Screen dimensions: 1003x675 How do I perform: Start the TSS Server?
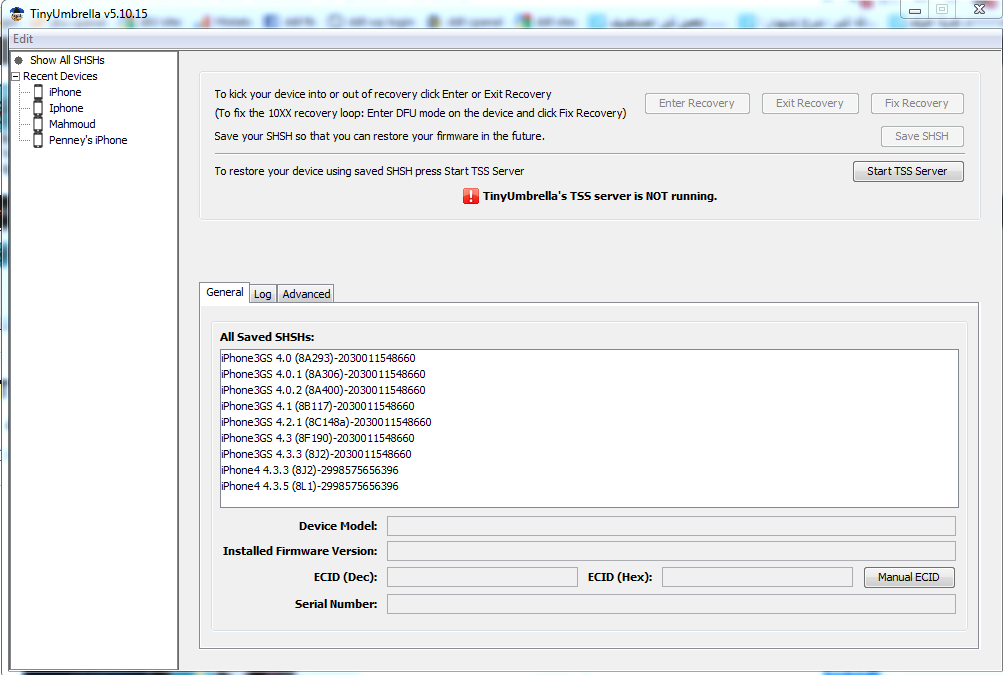[x=908, y=171]
